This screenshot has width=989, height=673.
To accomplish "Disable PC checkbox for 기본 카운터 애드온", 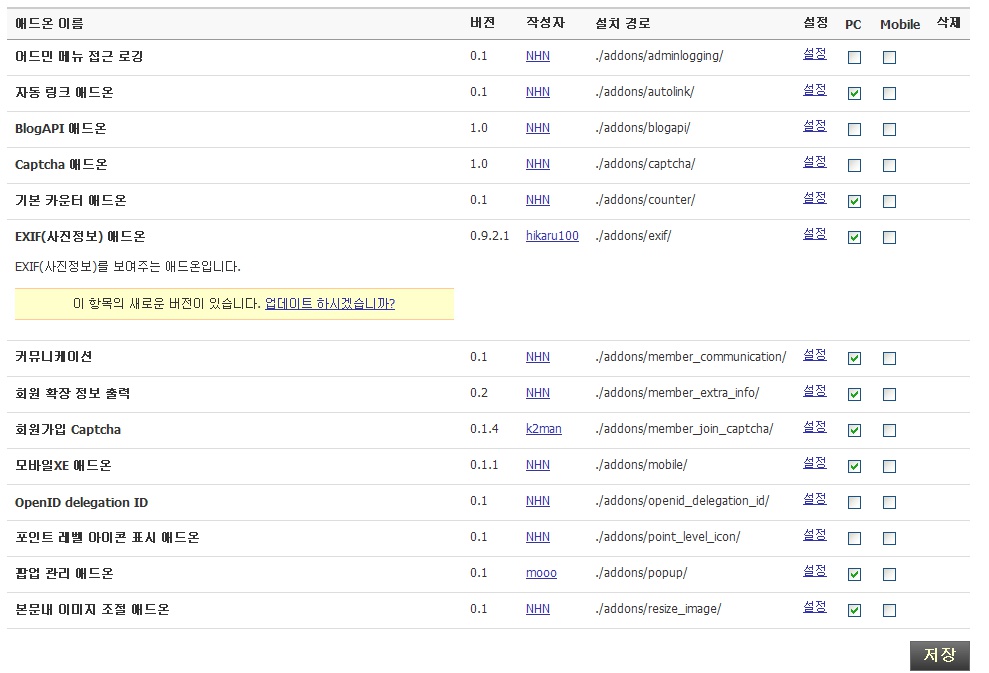I will coord(854,201).
